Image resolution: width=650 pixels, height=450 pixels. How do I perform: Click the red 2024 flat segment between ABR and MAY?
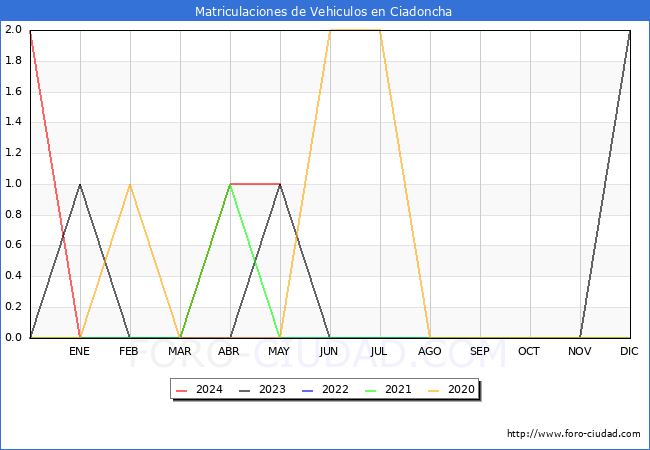tap(255, 184)
